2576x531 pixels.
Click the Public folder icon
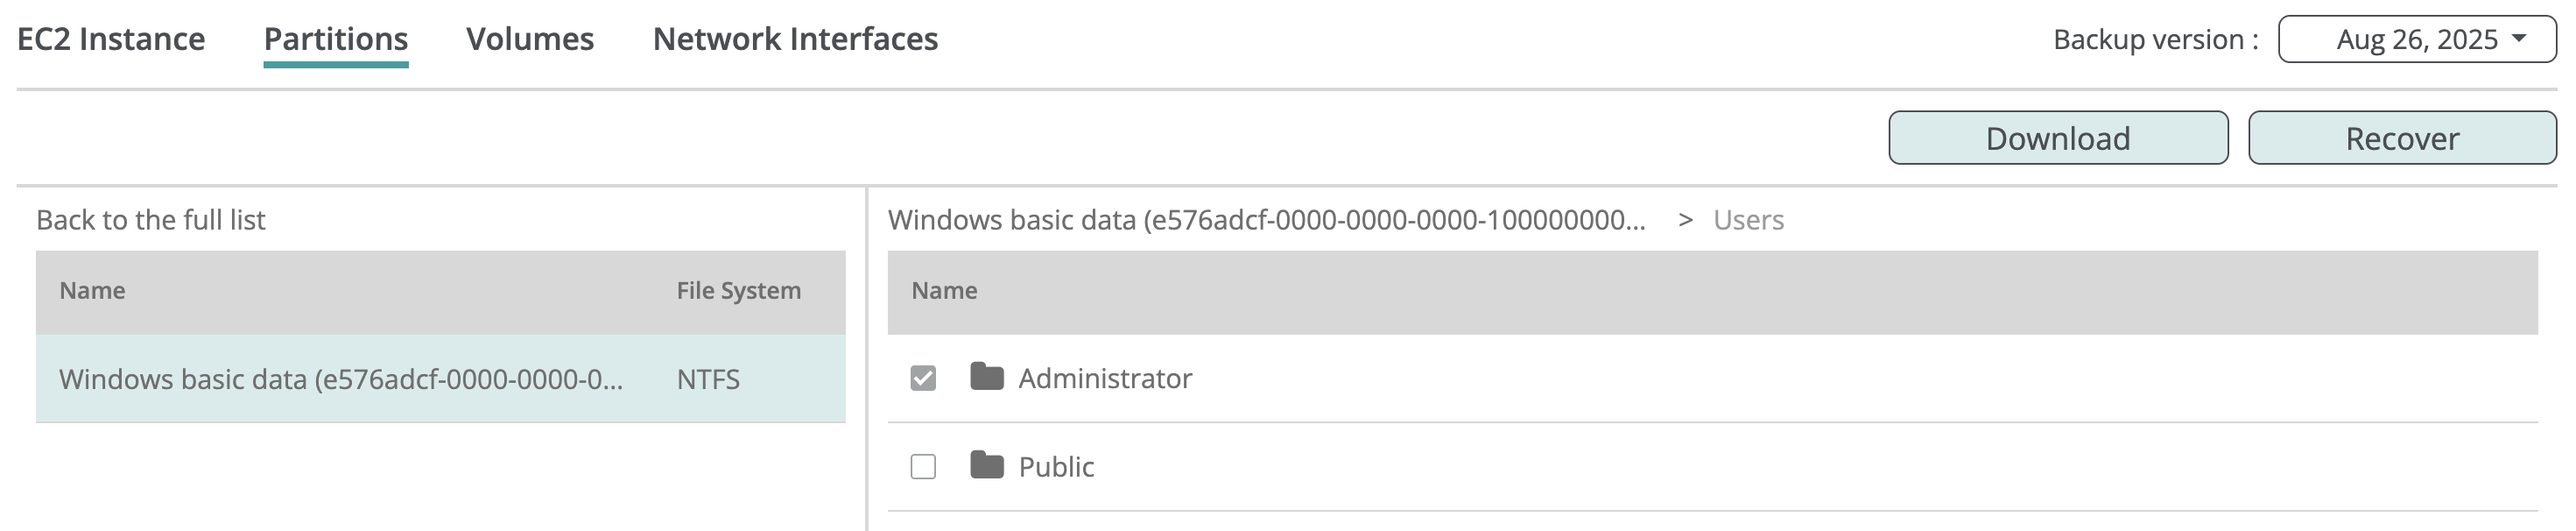pos(986,465)
